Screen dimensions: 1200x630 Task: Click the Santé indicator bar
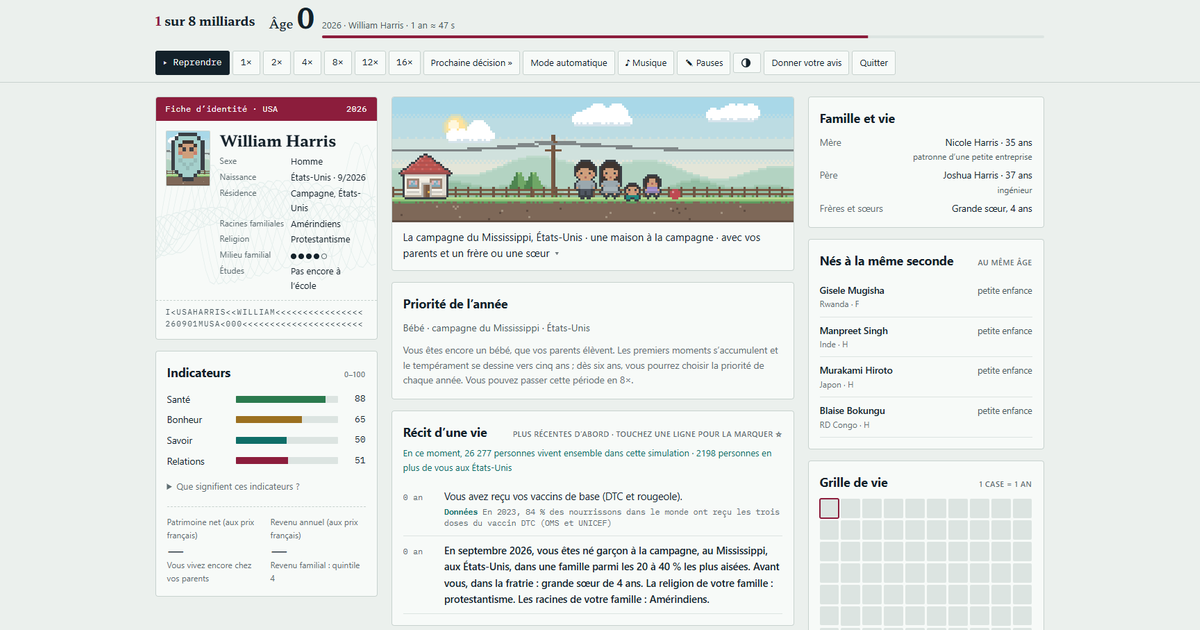coord(287,399)
